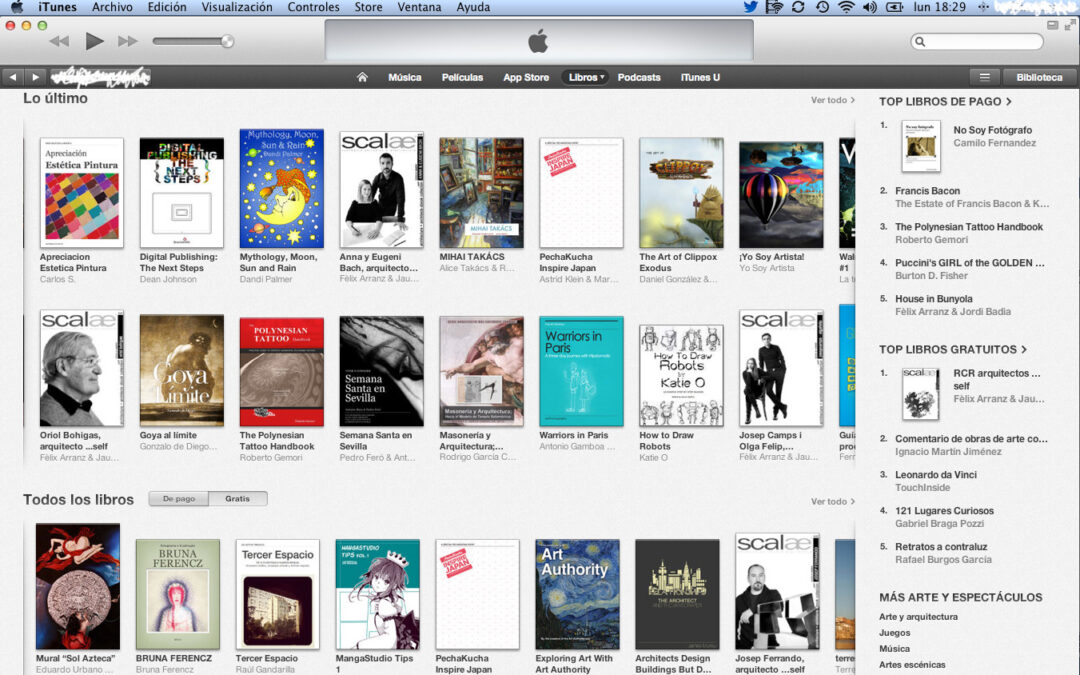The image size is (1080, 675).
Task: Open the Store menu in the menu bar
Action: click(x=368, y=6)
